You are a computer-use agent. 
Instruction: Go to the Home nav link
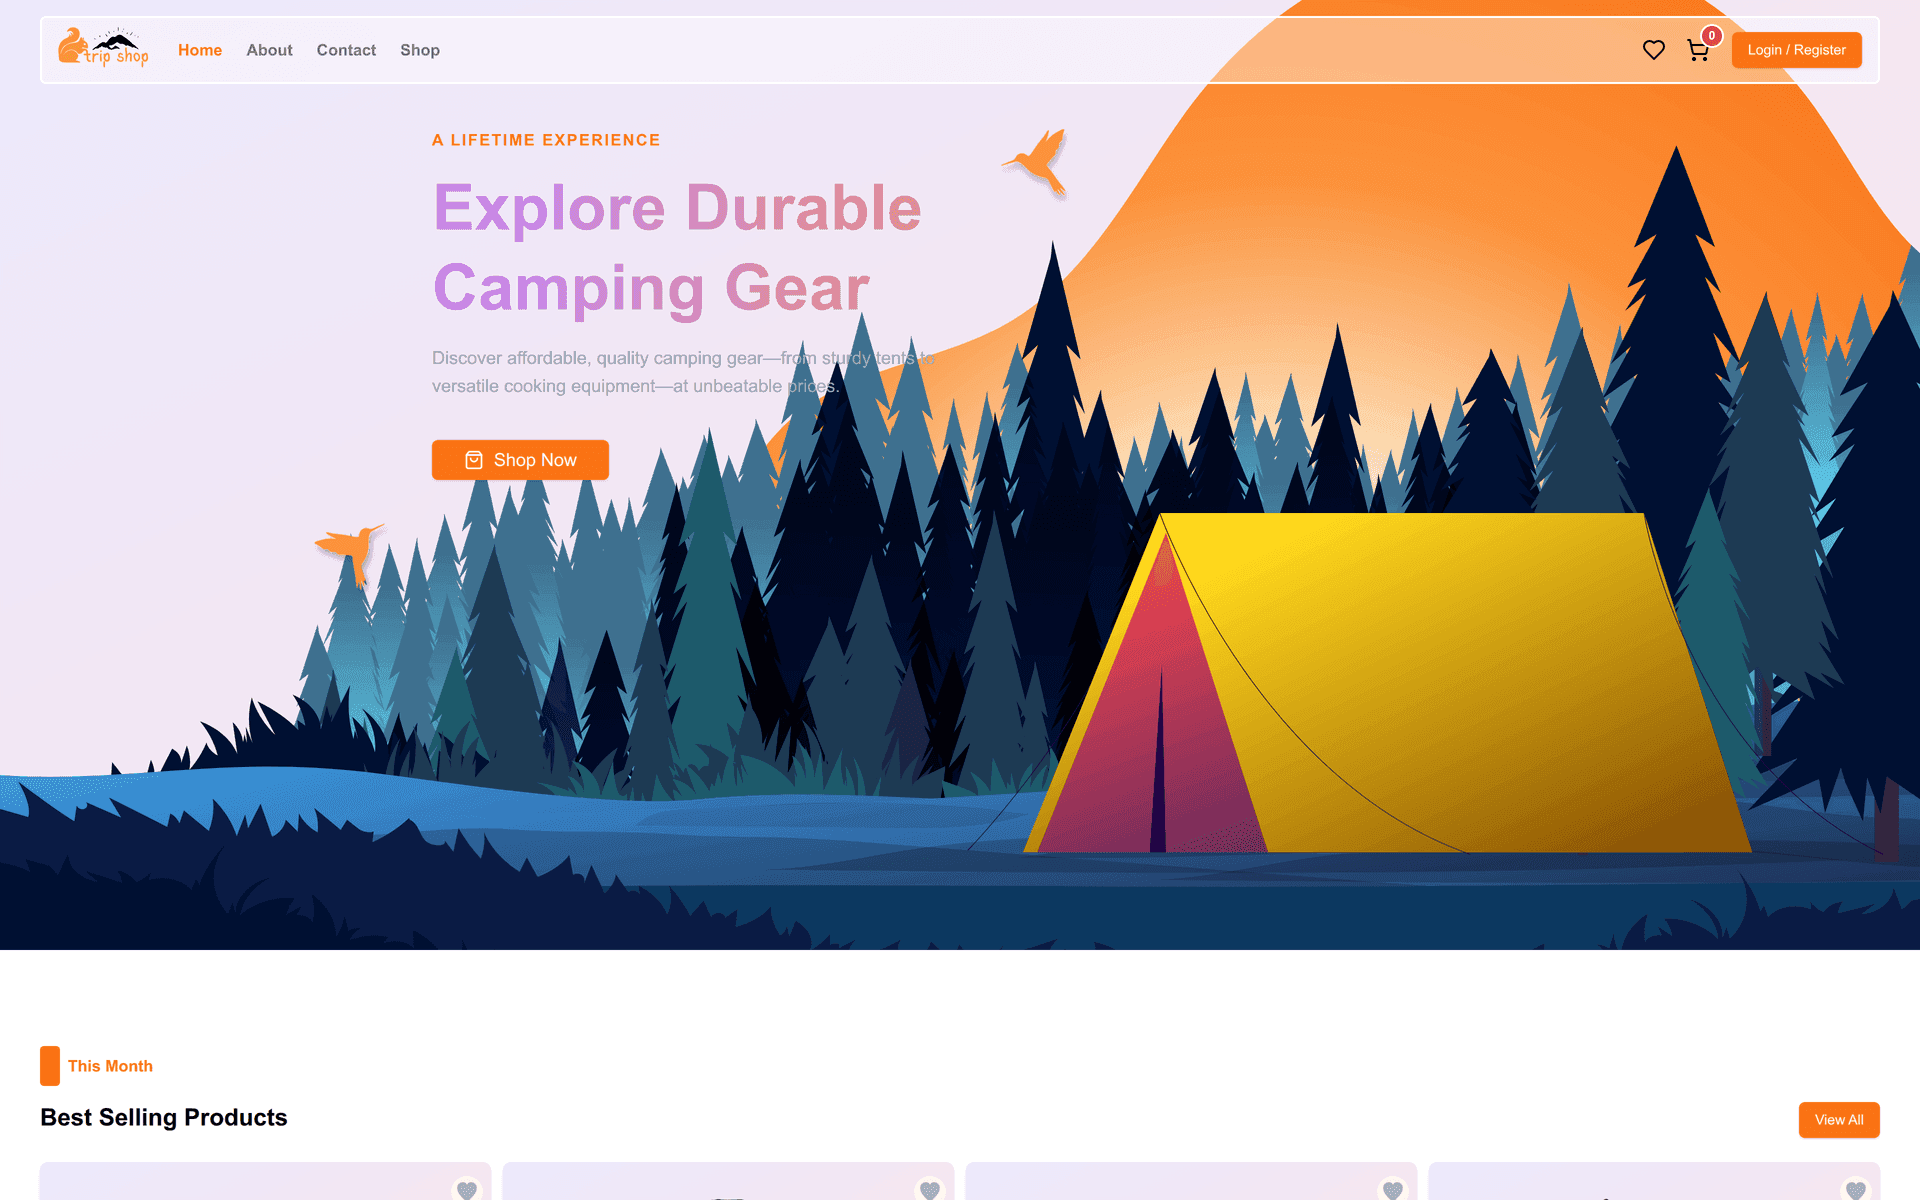click(200, 50)
